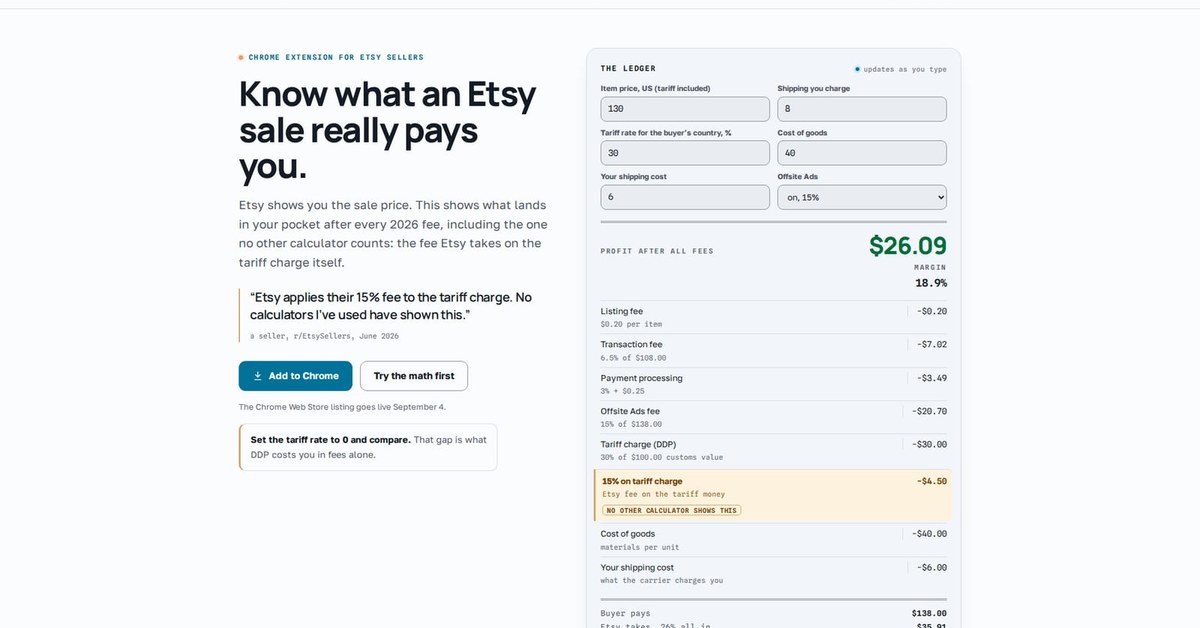Screen dimensions: 1200x628
Task: Focus the Item price input field
Action: click(x=685, y=109)
